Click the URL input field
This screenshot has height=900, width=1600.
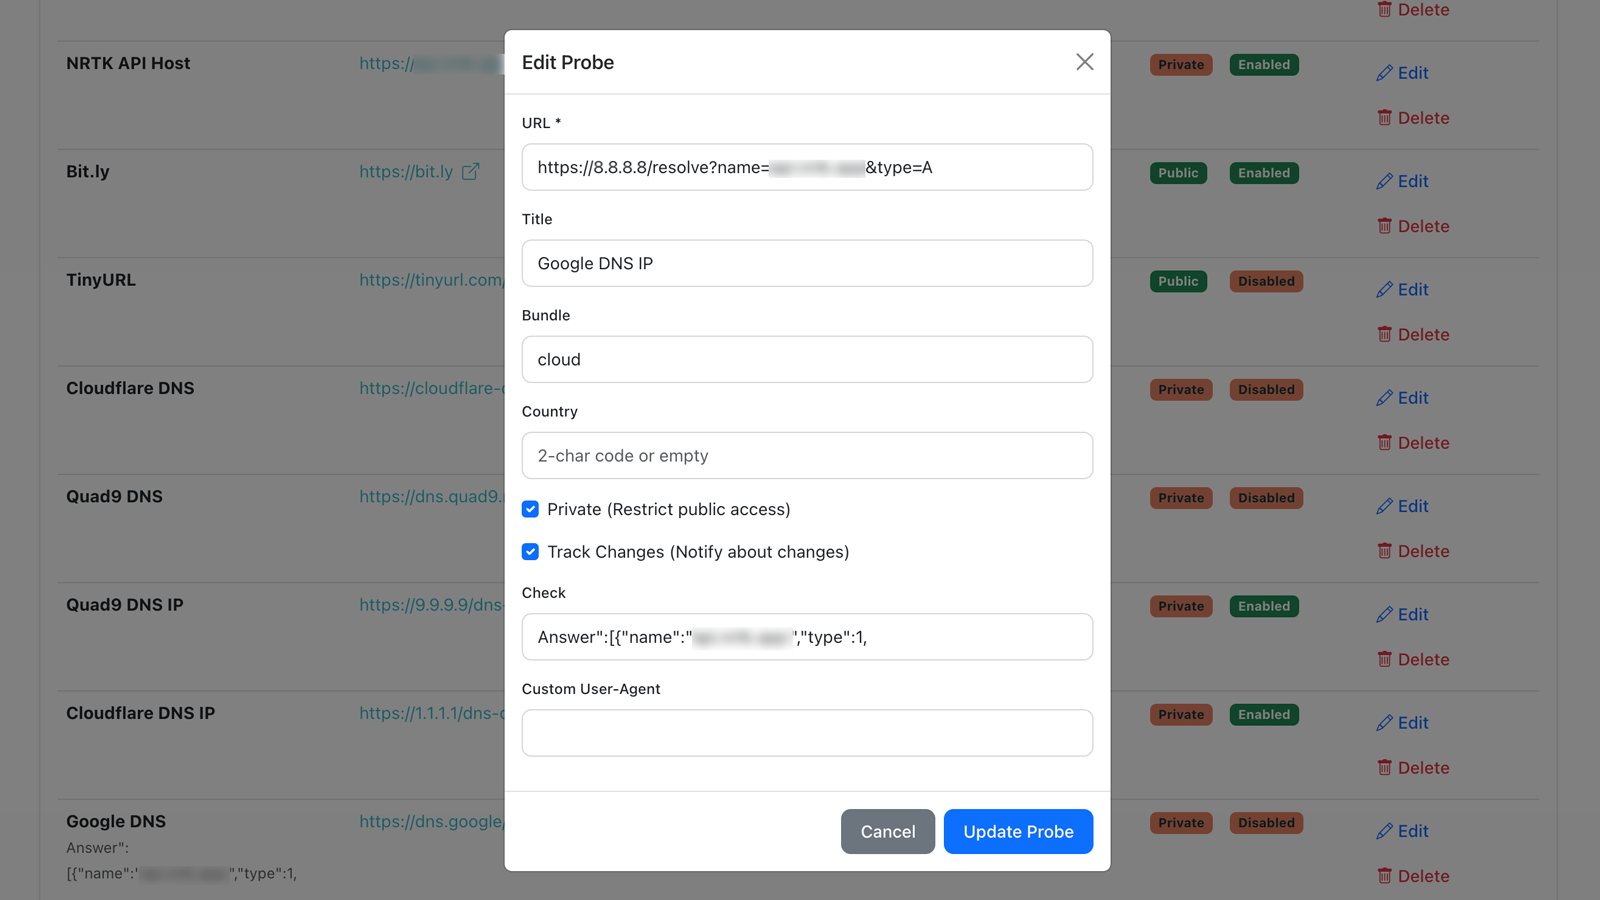click(x=806, y=167)
